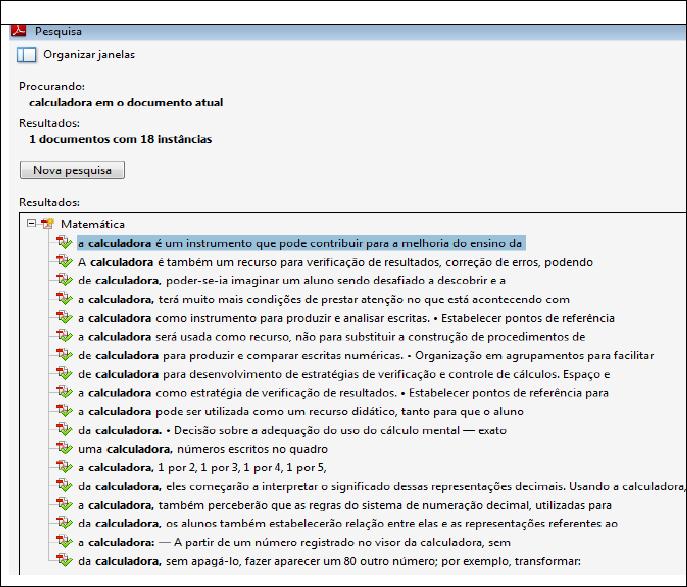Screen dimensions: 687x587
Task: Click result icon for 'A partir de um número registrado'
Action: pyautogui.click(x=64, y=542)
